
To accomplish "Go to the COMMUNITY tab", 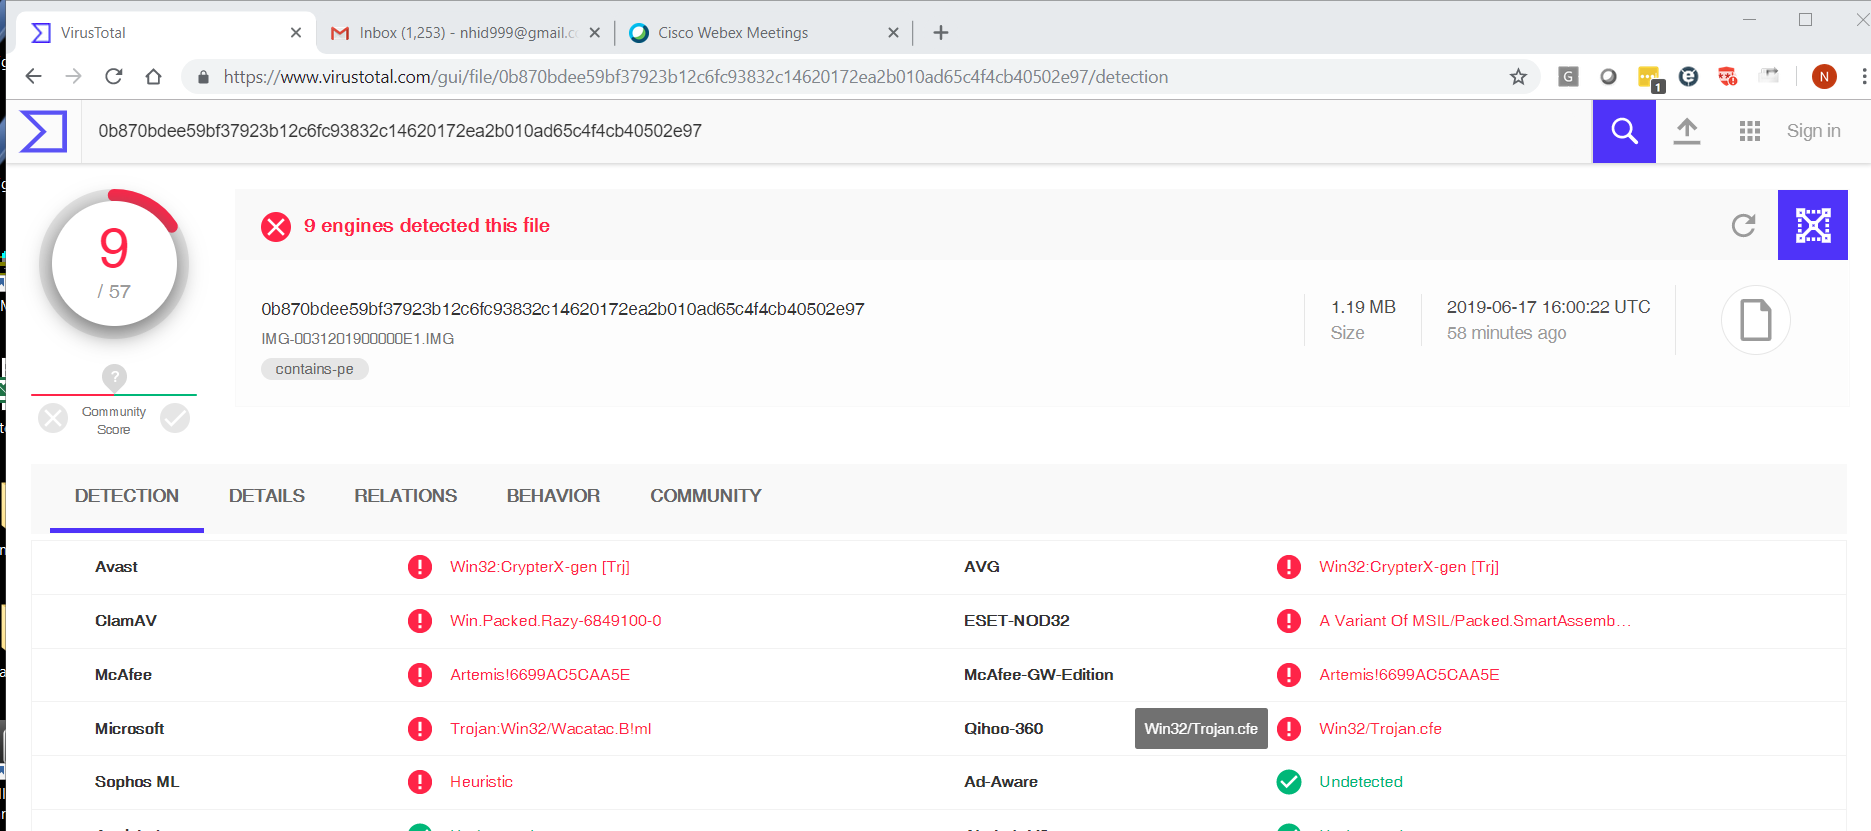I will click(705, 496).
